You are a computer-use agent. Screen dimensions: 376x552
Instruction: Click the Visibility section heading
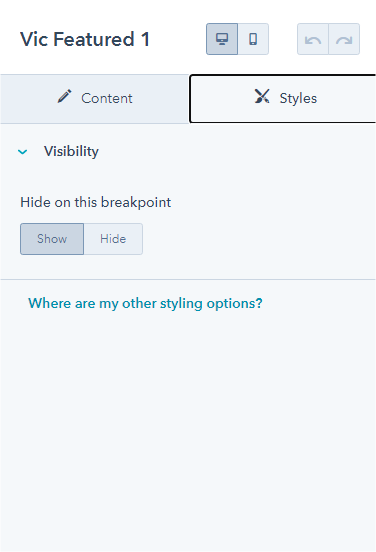tap(71, 151)
